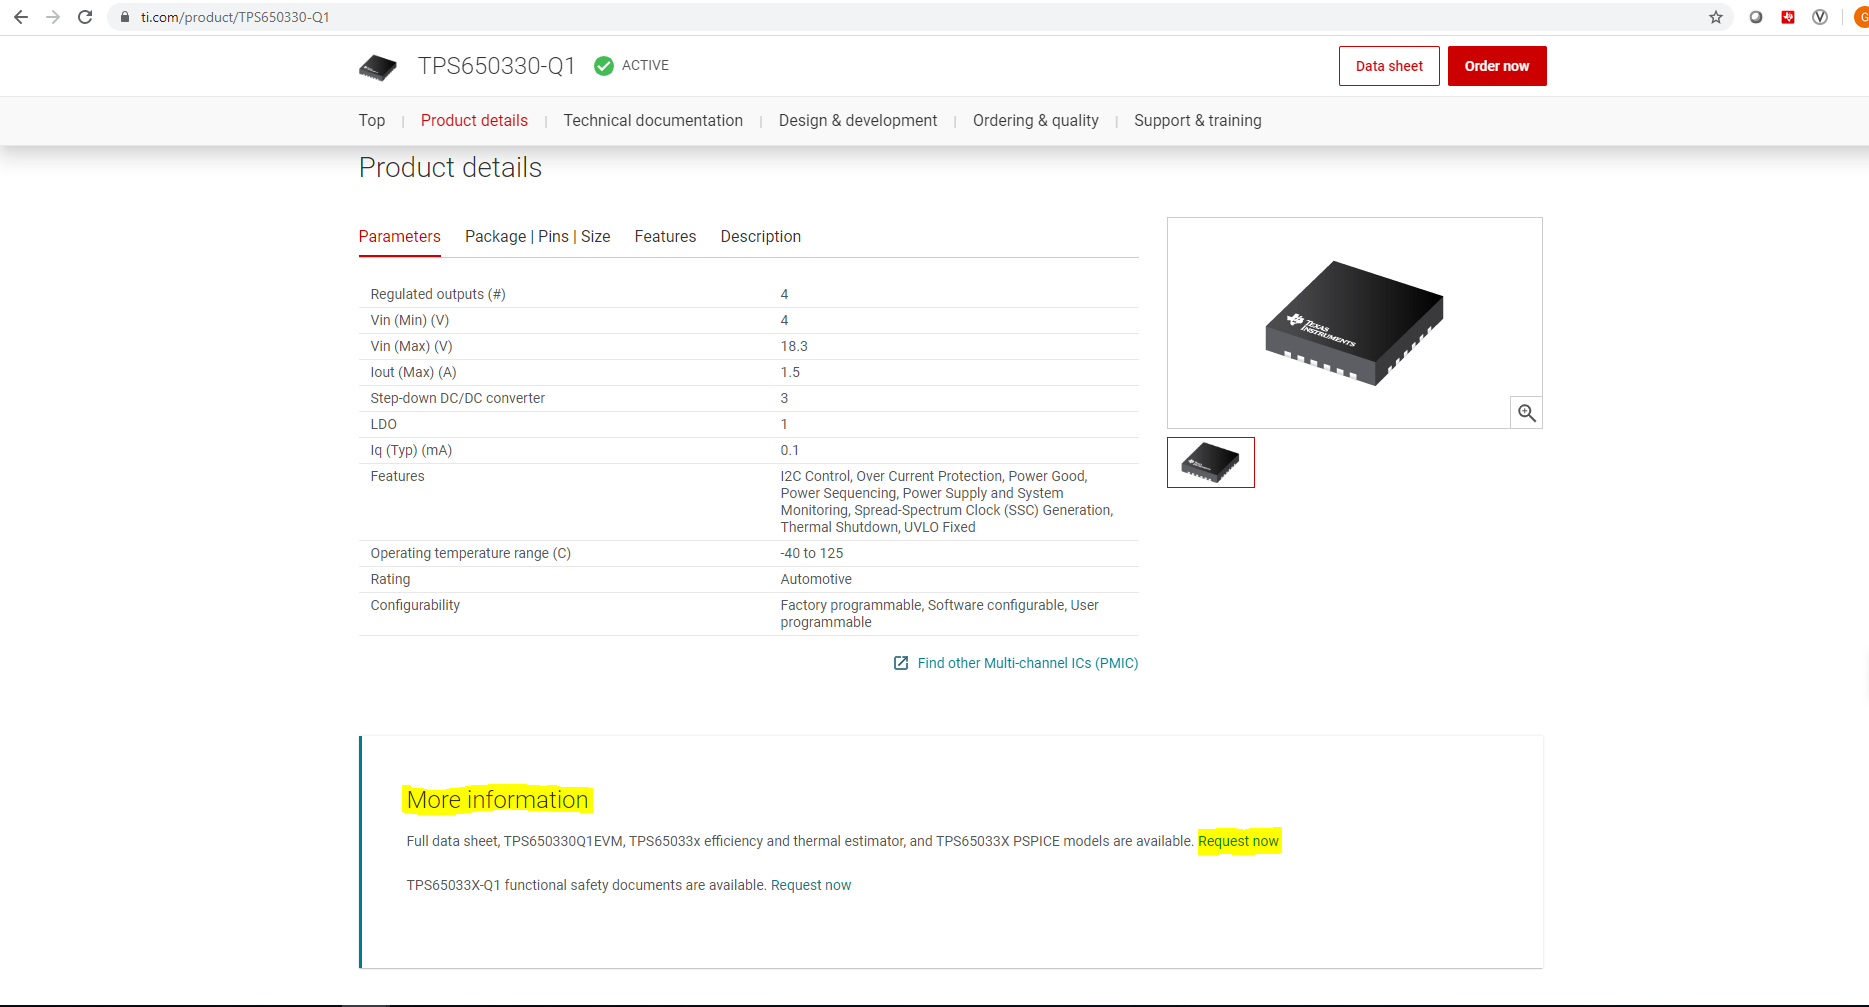Click the 'Iout (Max) (A)' parameter label
1869x1007 pixels.
(413, 372)
